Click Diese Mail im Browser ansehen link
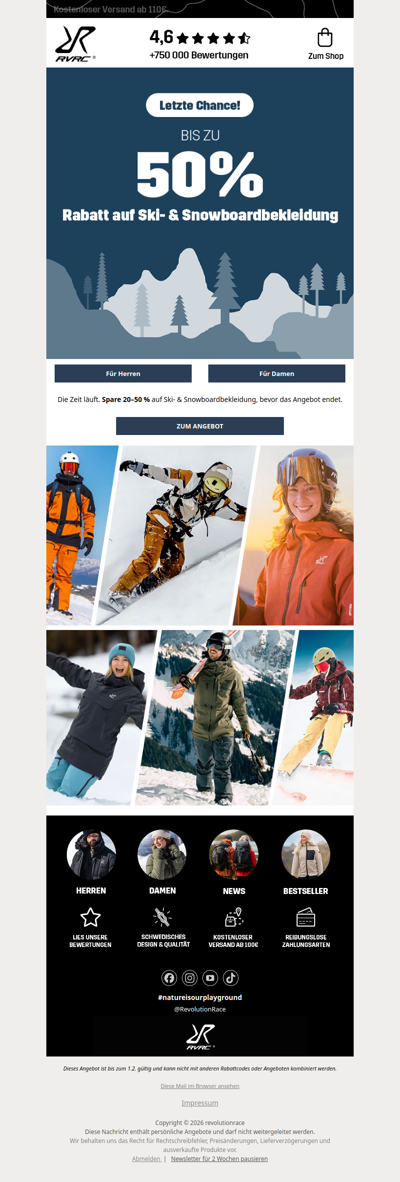Image resolution: width=400 pixels, height=1182 pixels. pos(200,1086)
